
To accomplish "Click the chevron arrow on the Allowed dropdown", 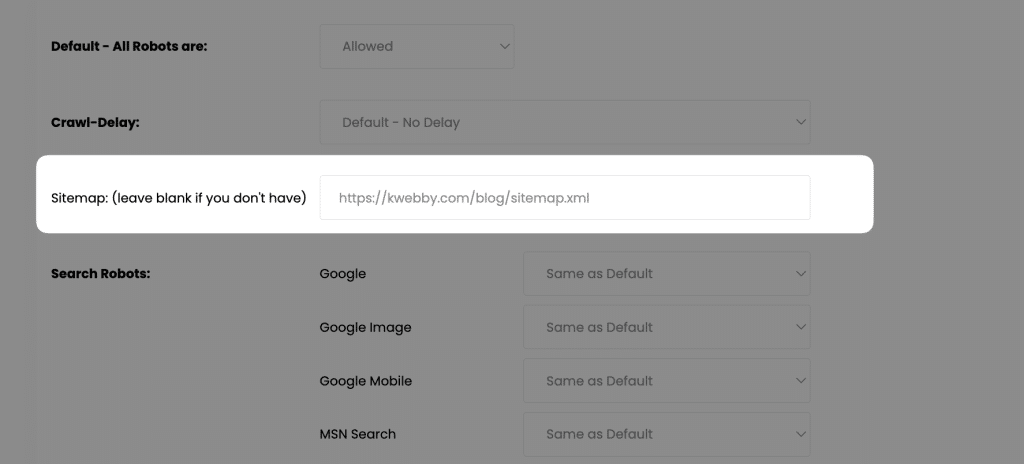I will (503, 46).
